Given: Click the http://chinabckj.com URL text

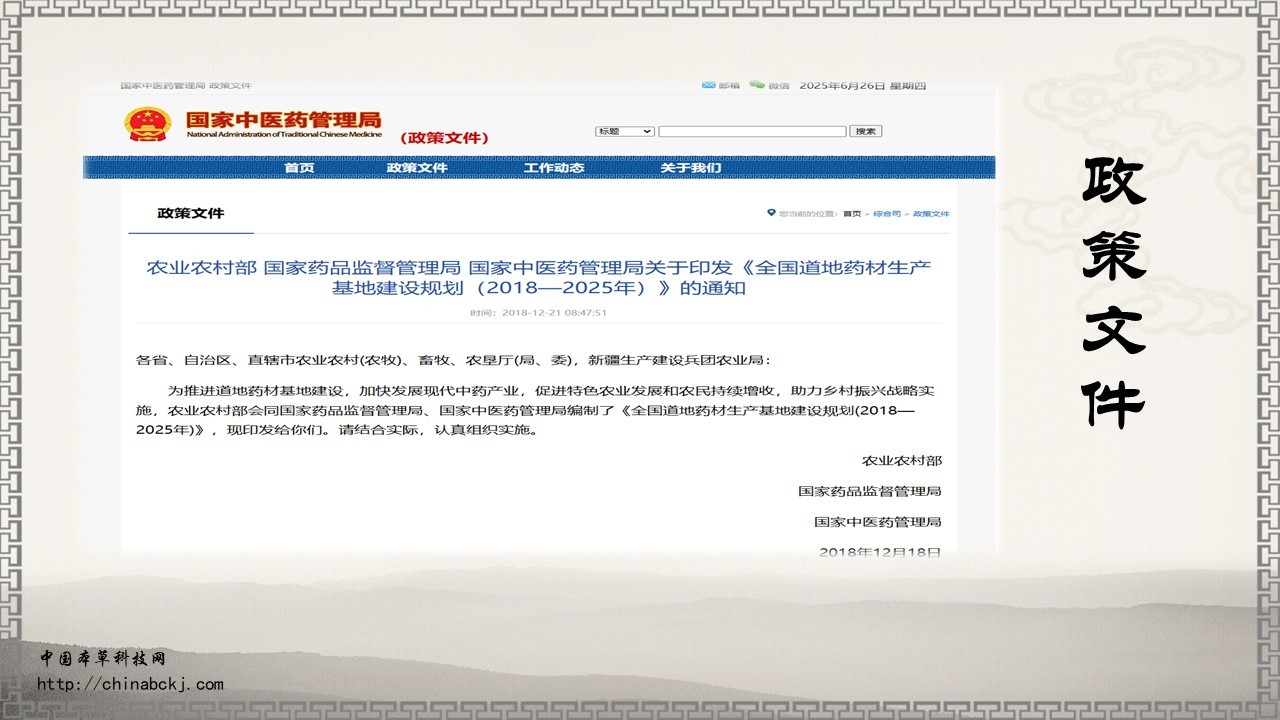Looking at the screenshot, I should (130, 684).
